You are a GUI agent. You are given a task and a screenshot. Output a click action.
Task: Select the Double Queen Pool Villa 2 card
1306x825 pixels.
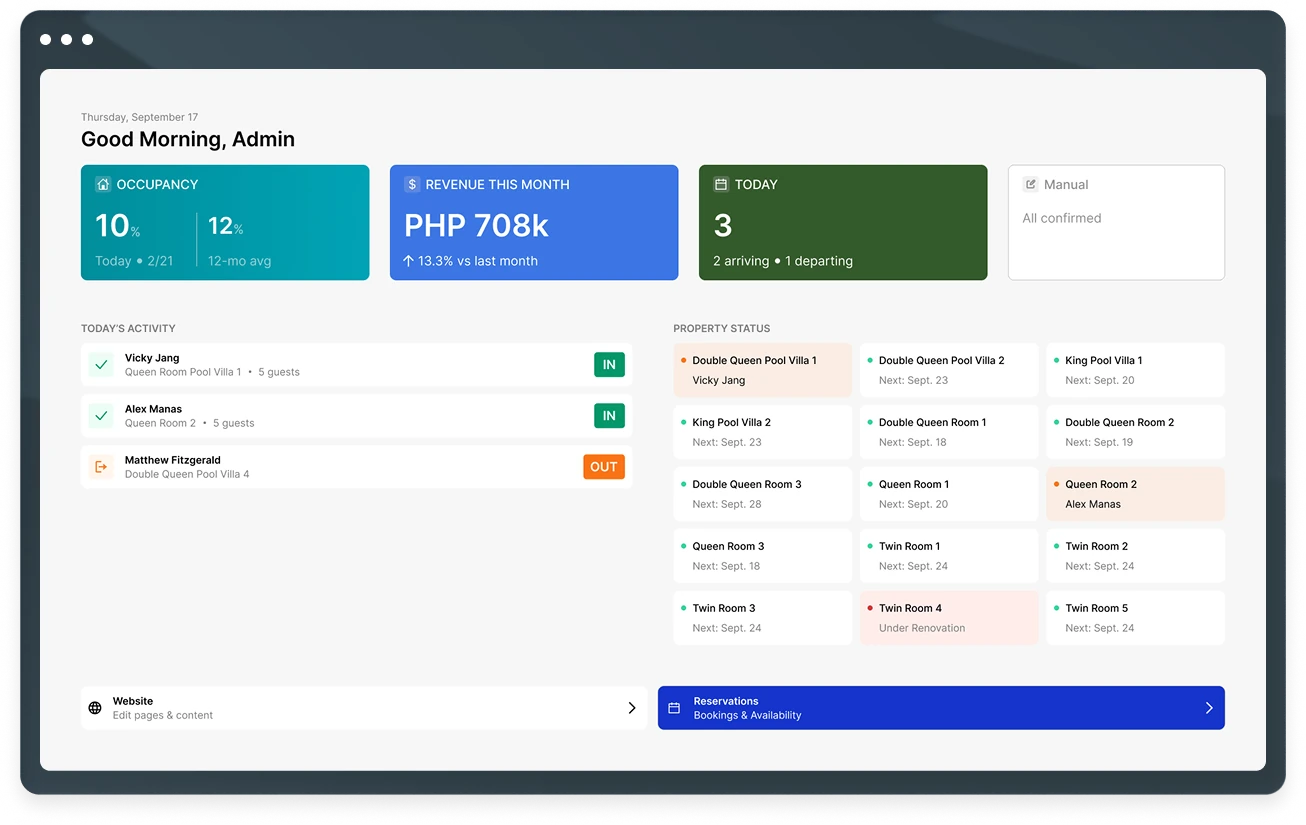[x=949, y=370]
